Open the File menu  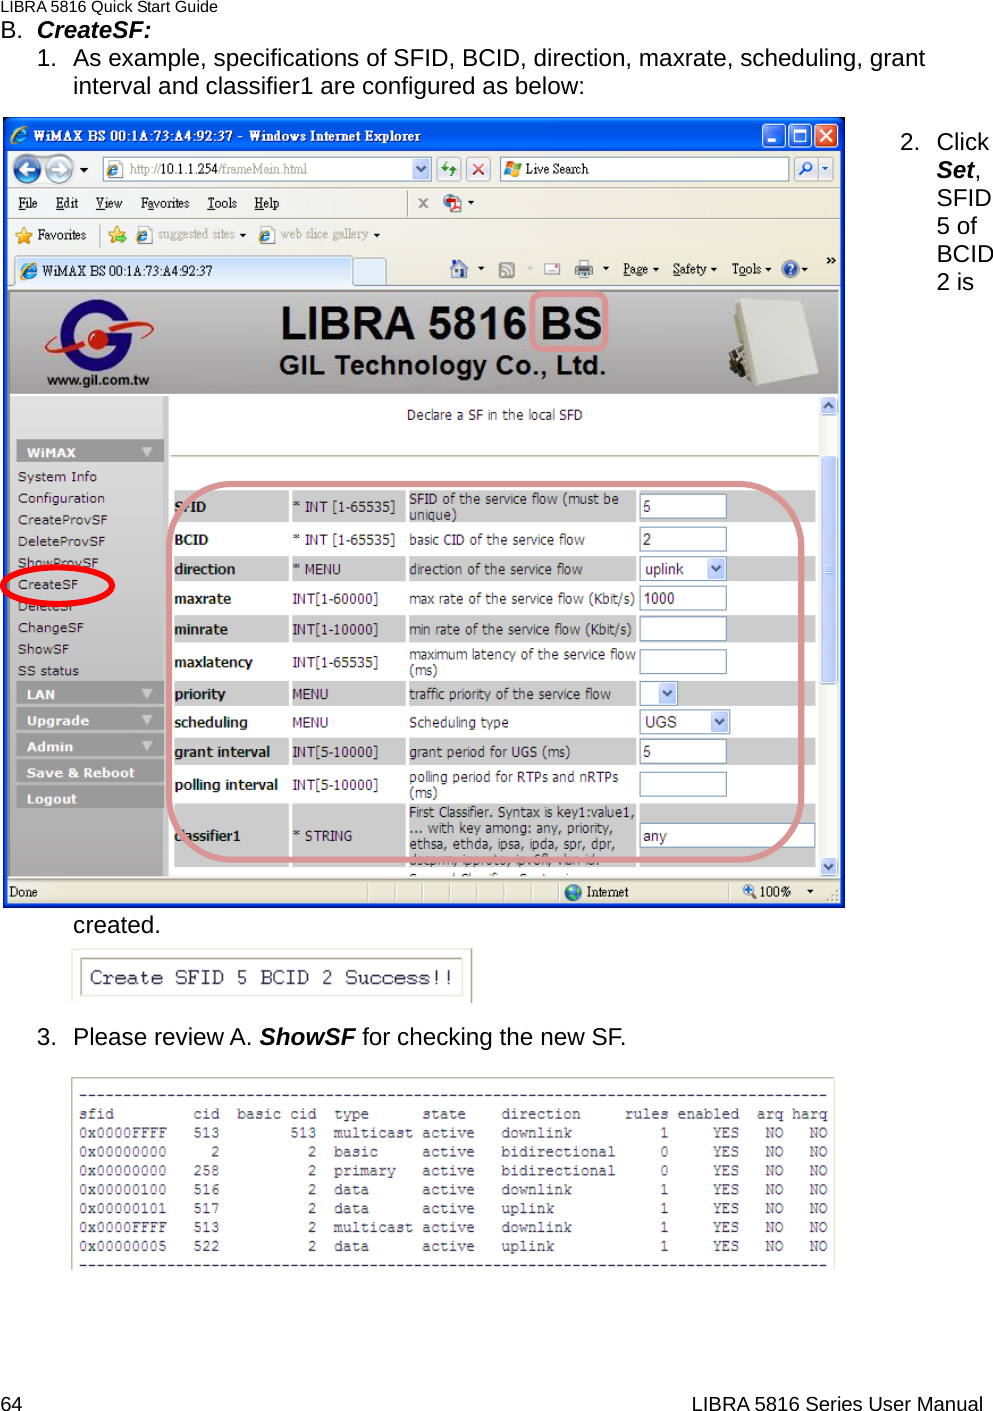coord(28,203)
